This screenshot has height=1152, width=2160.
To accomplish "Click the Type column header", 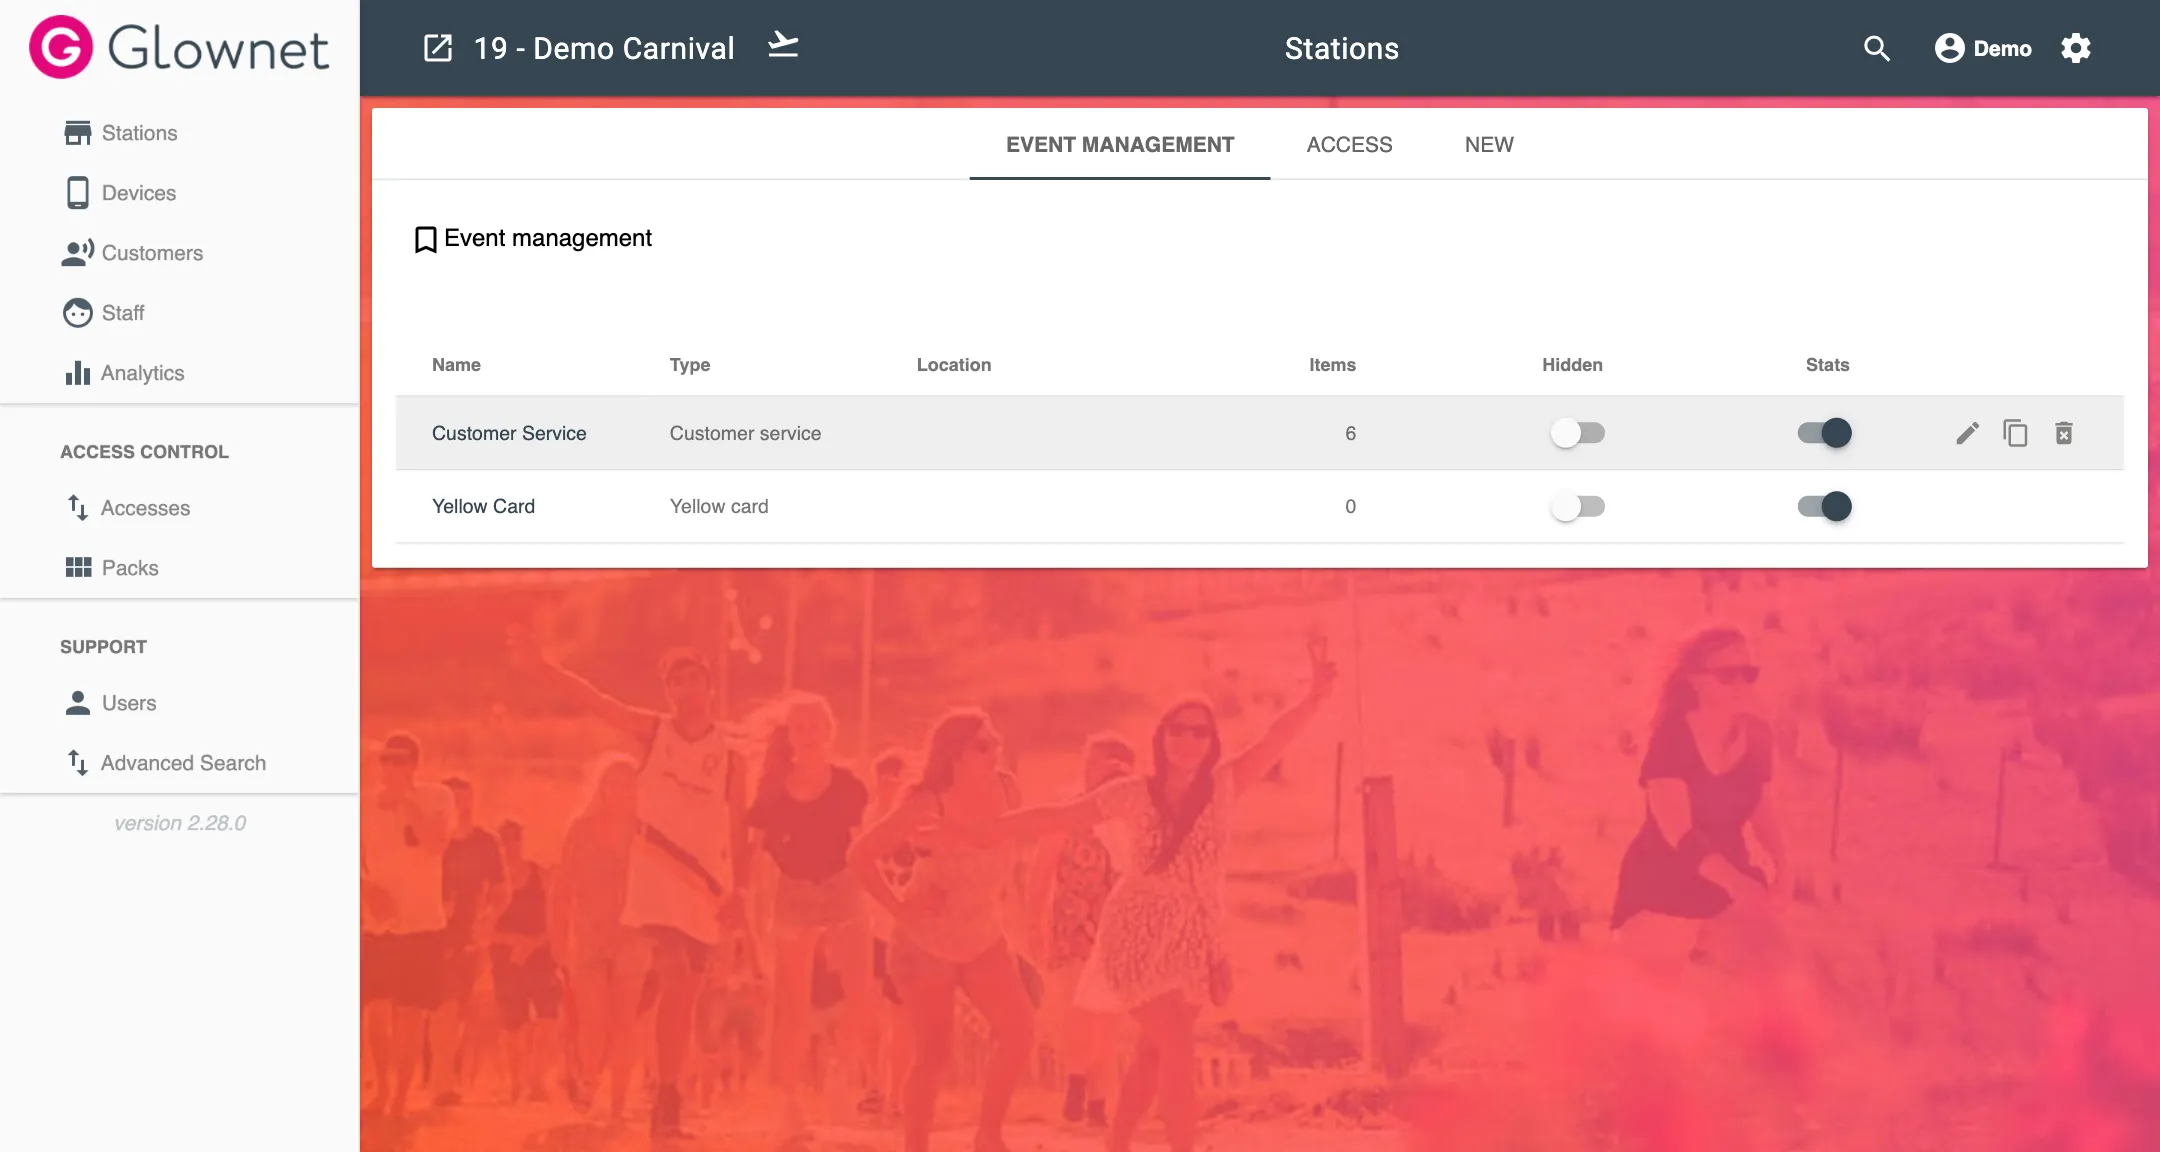I will coord(690,365).
